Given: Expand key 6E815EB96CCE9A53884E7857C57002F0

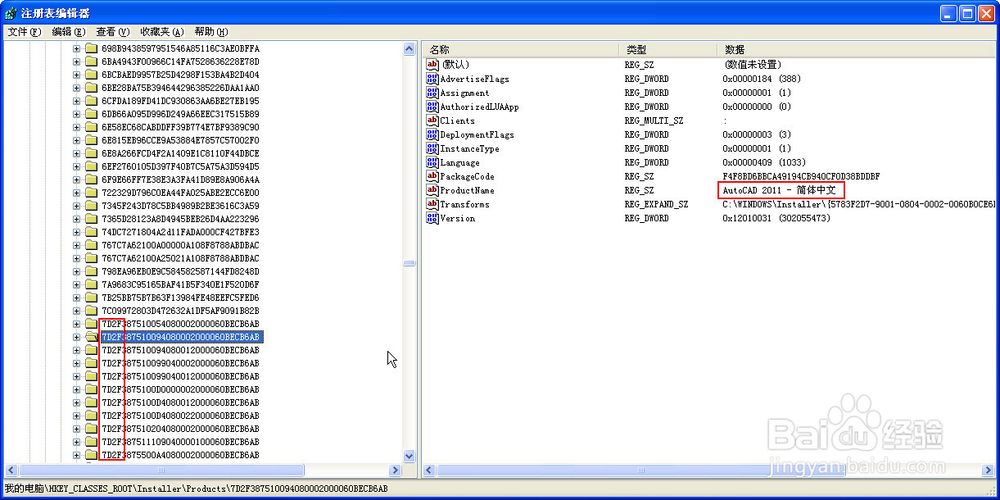Looking at the screenshot, I should click(x=77, y=140).
